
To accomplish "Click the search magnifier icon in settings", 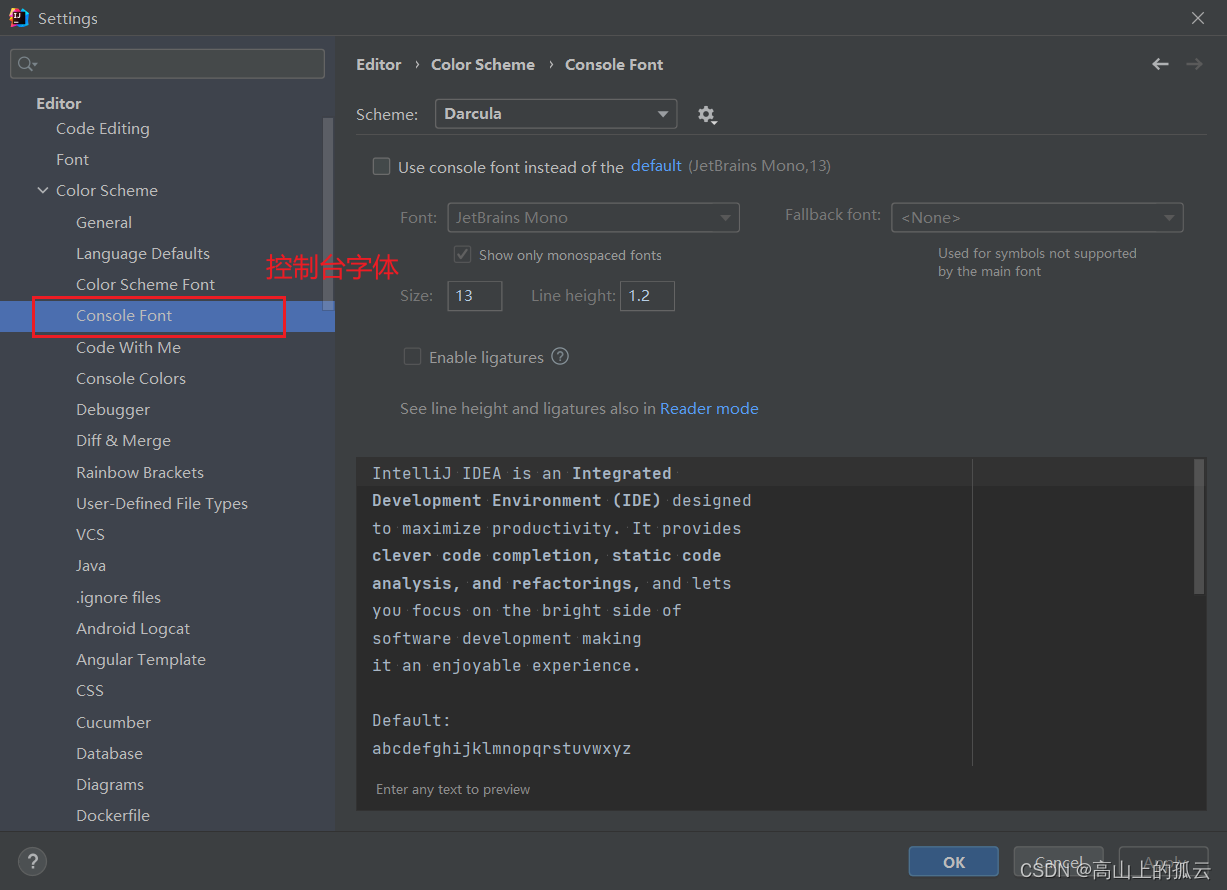I will (x=27, y=64).
